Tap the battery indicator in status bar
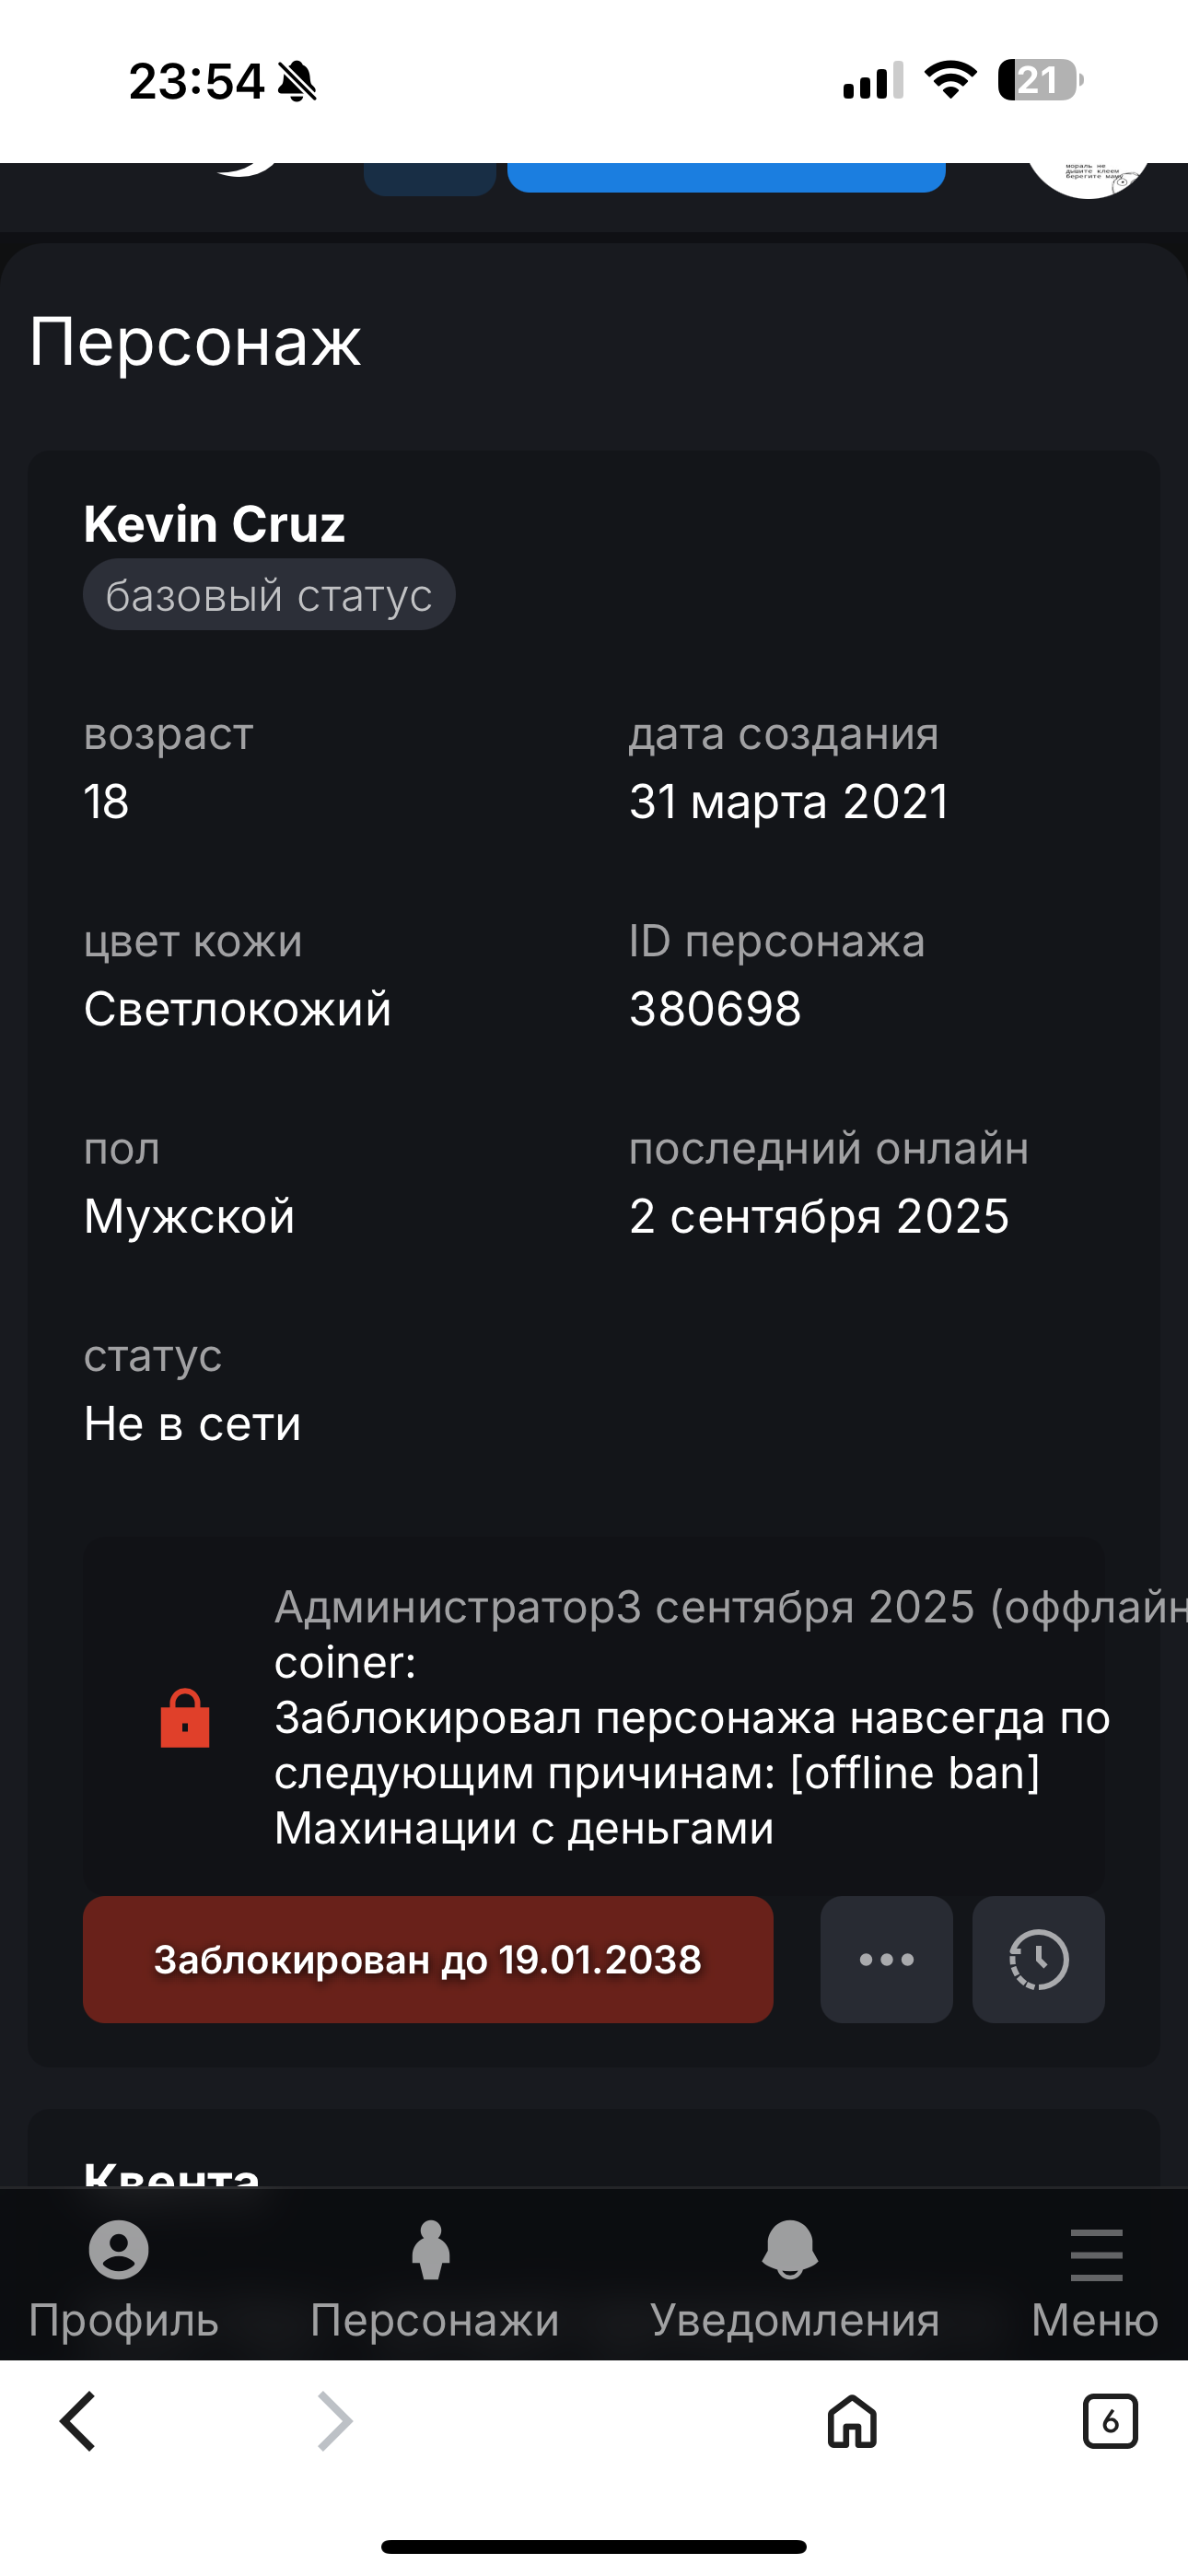This screenshot has height=2576, width=1188. pyautogui.click(x=1039, y=80)
